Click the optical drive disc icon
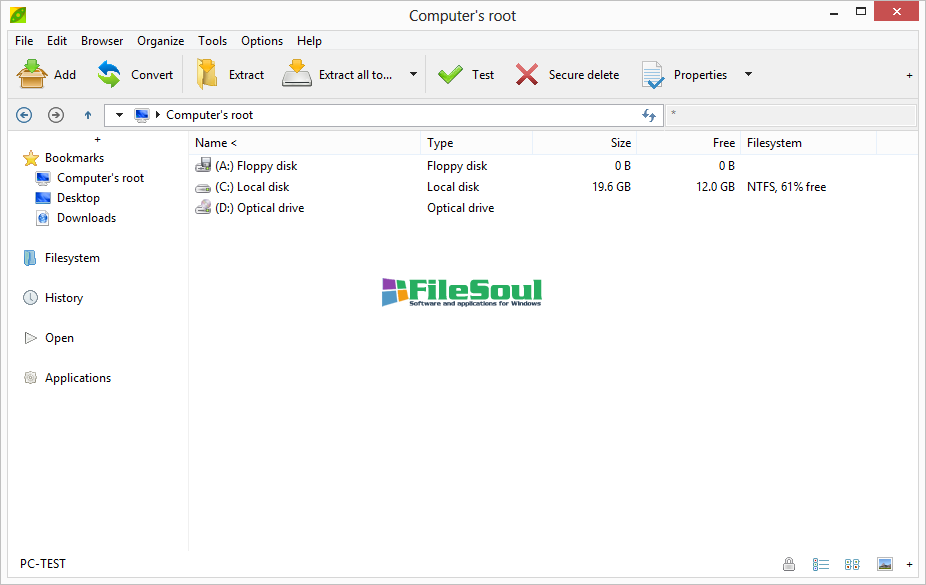 (203, 207)
